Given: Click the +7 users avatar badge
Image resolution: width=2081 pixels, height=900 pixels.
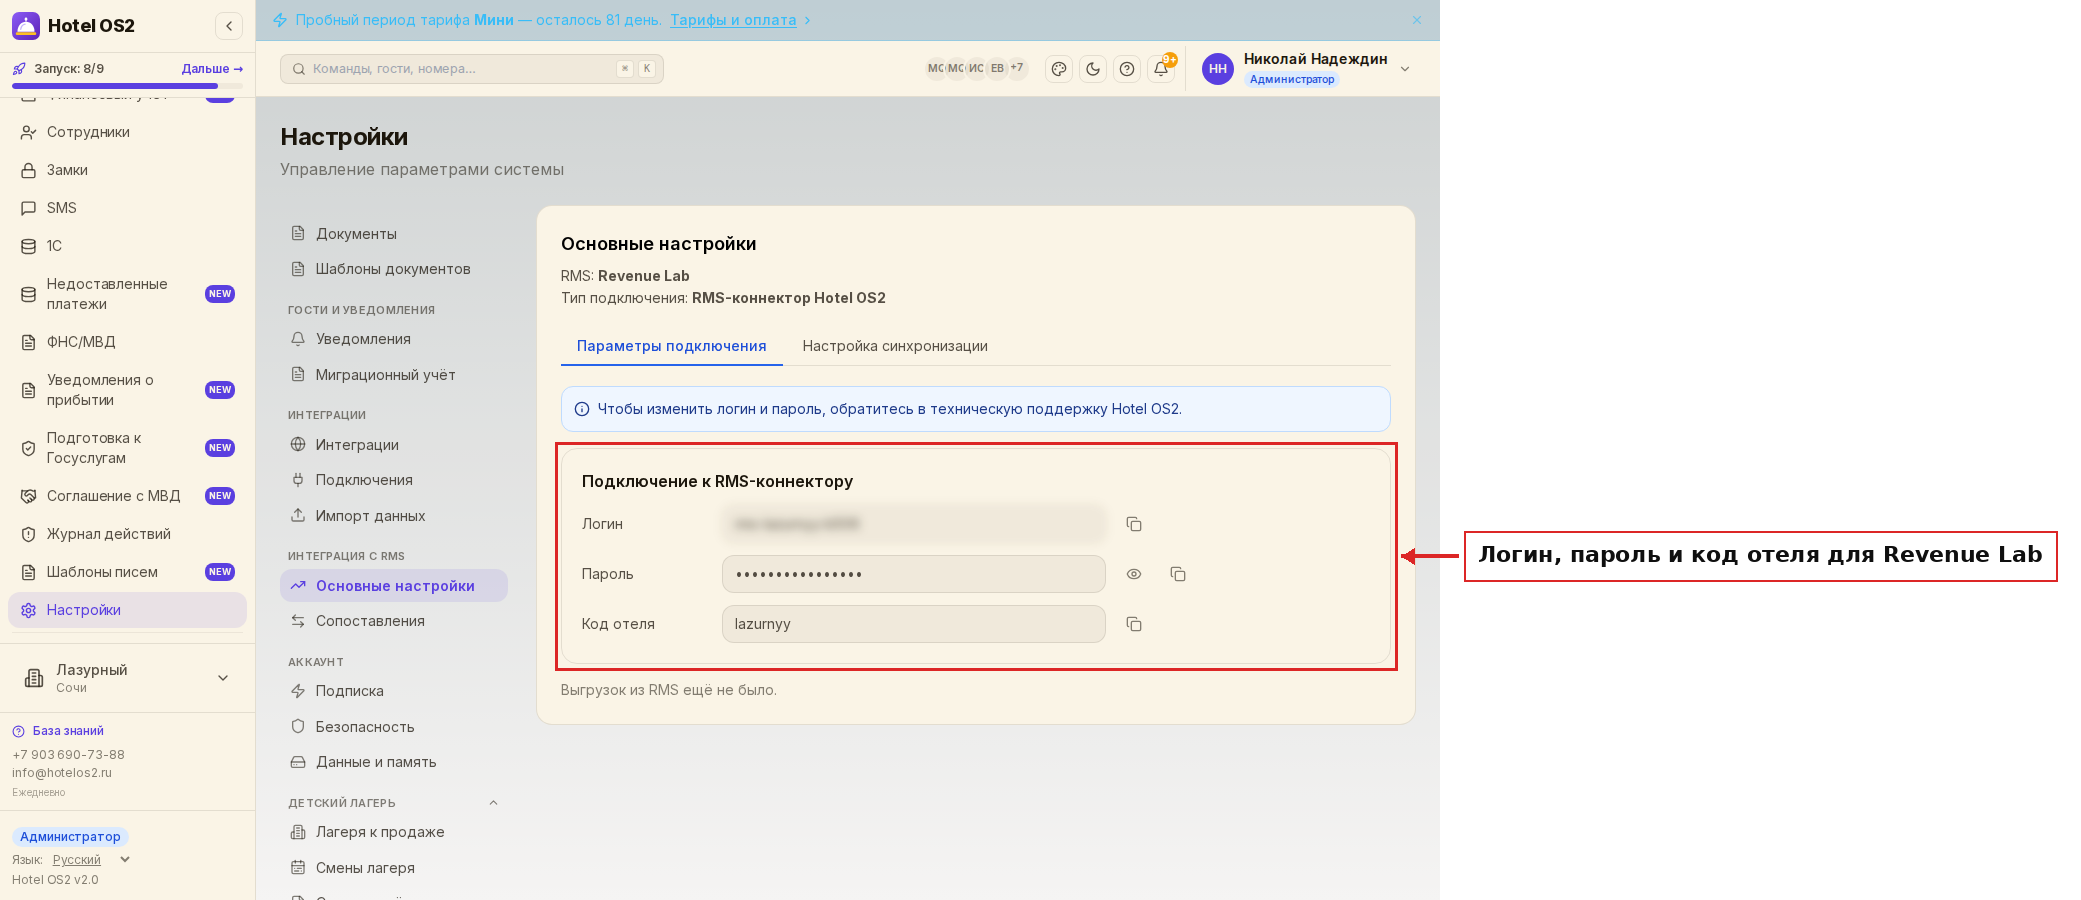Looking at the screenshot, I should pos(1017,68).
